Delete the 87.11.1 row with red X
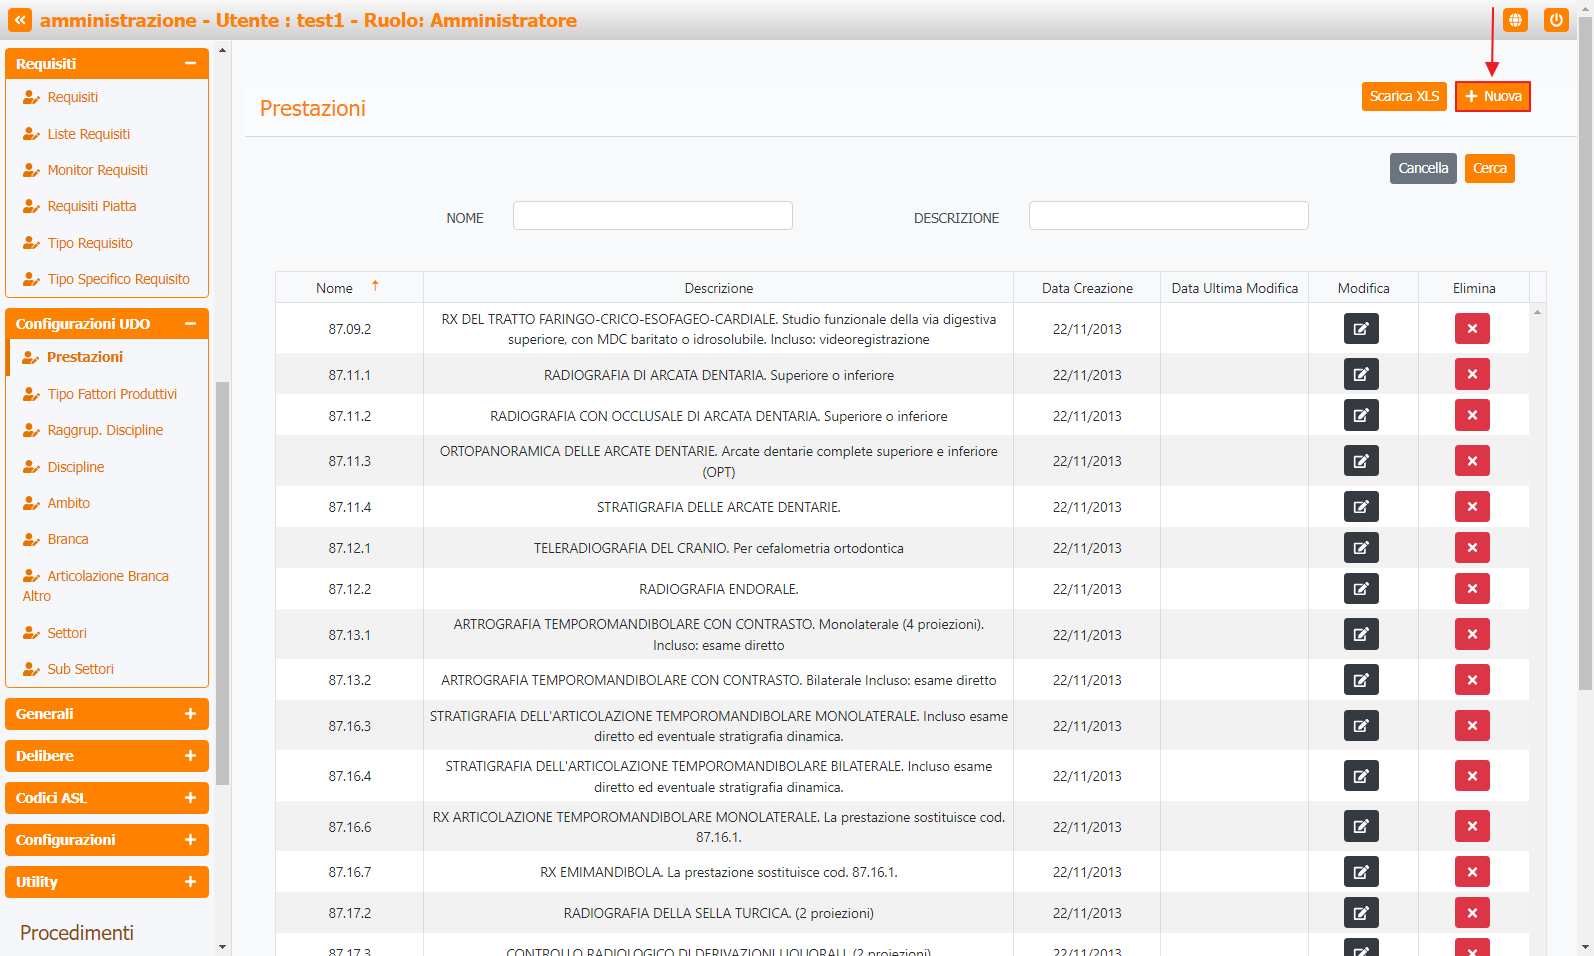 [x=1472, y=375]
